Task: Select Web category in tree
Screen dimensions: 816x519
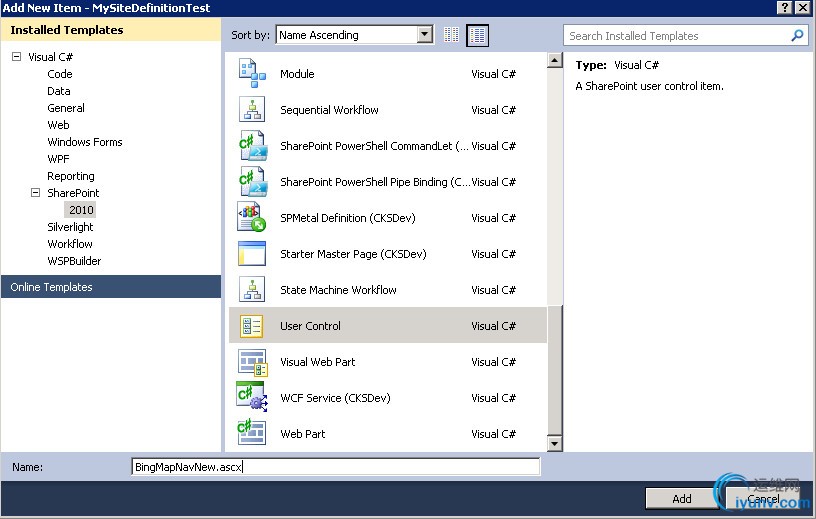Action: pos(58,125)
